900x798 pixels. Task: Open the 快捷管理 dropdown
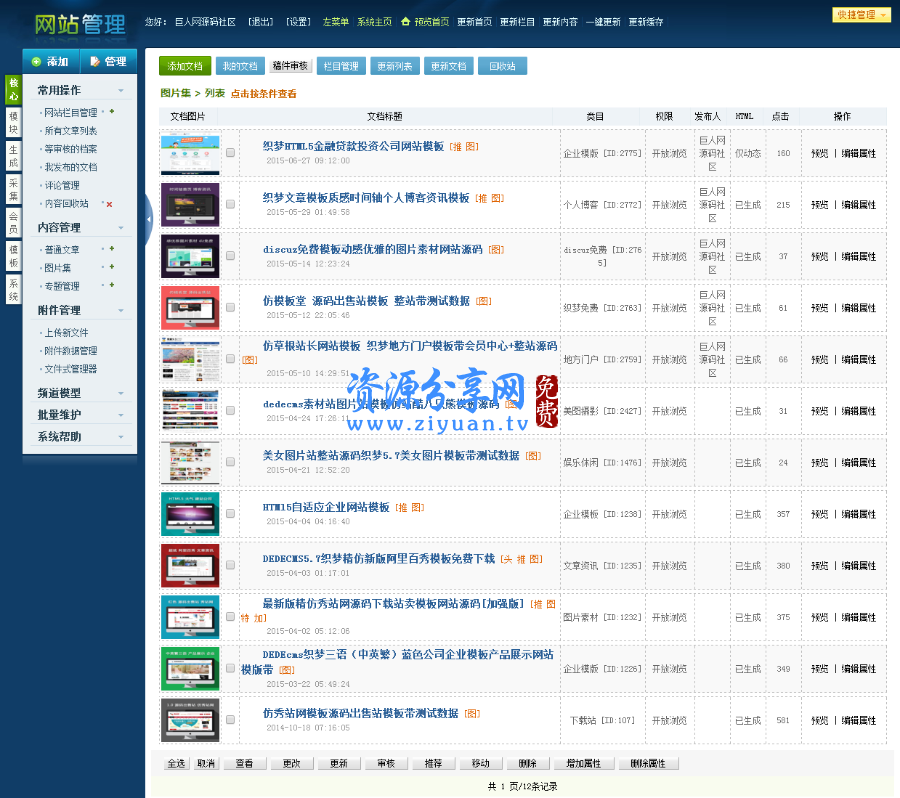point(860,15)
